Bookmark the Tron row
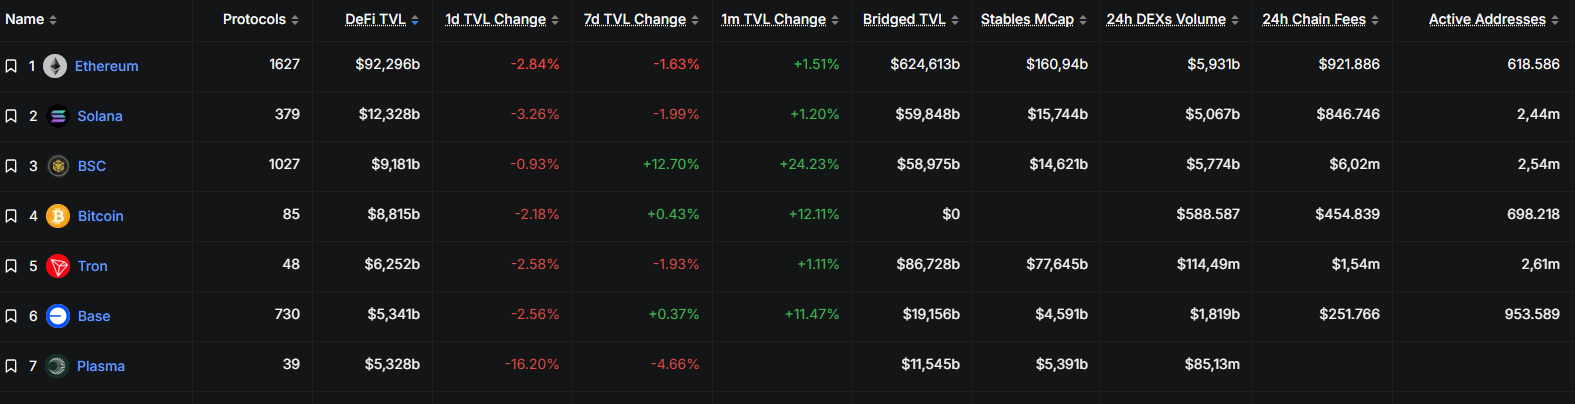1575x404 pixels. tap(11, 266)
